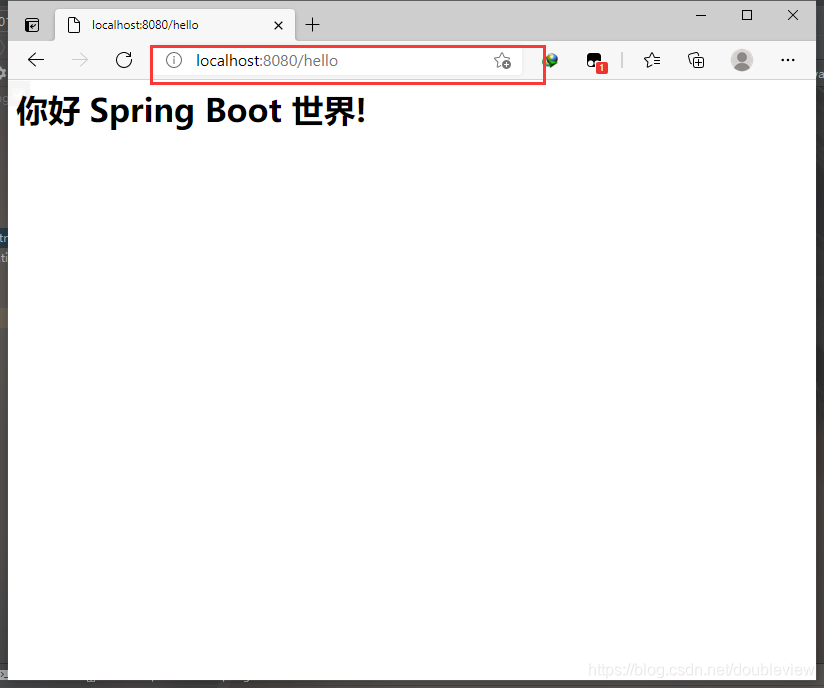Viewport: 824px width, 688px height.
Task: Open Settings and more menu
Action: click(788, 60)
